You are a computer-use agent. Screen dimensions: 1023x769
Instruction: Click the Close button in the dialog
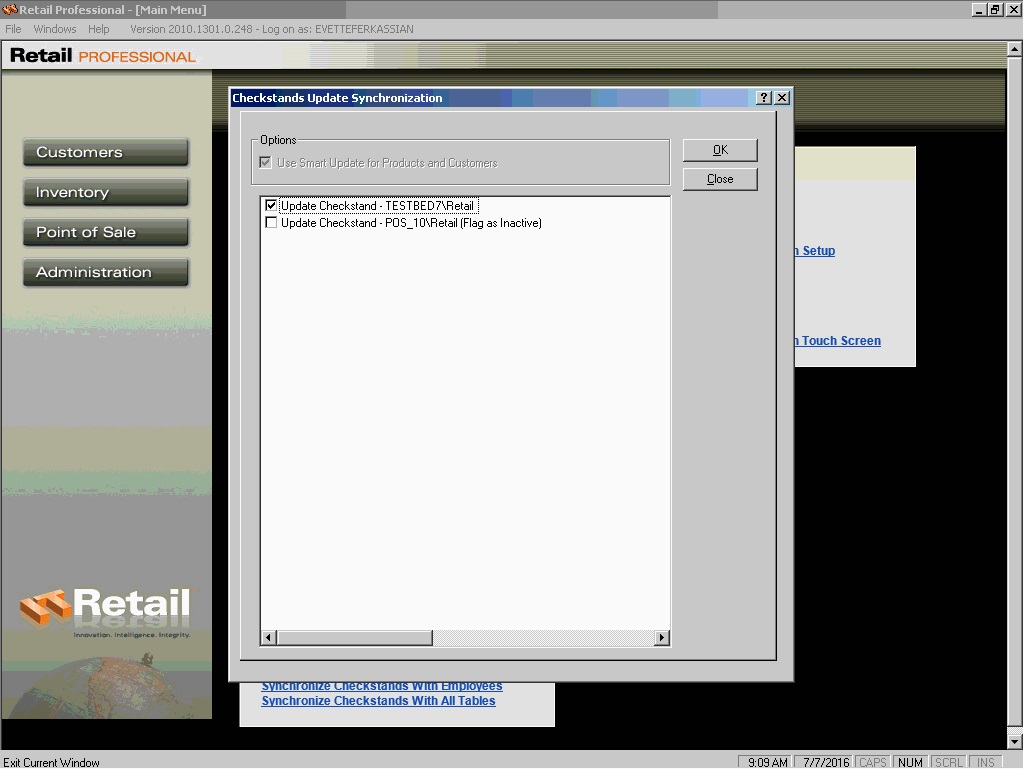tap(720, 179)
